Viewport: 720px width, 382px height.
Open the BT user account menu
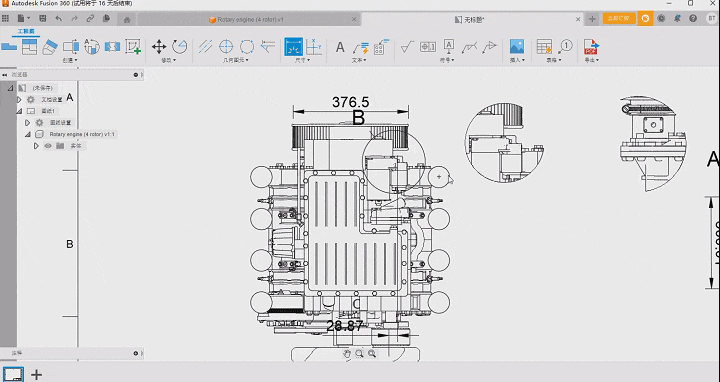coord(711,19)
